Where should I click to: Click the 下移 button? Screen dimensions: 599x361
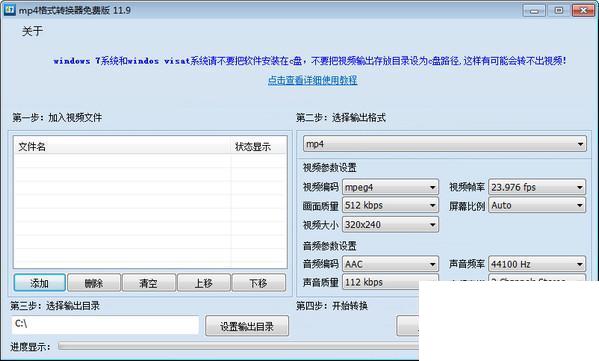[x=259, y=283]
